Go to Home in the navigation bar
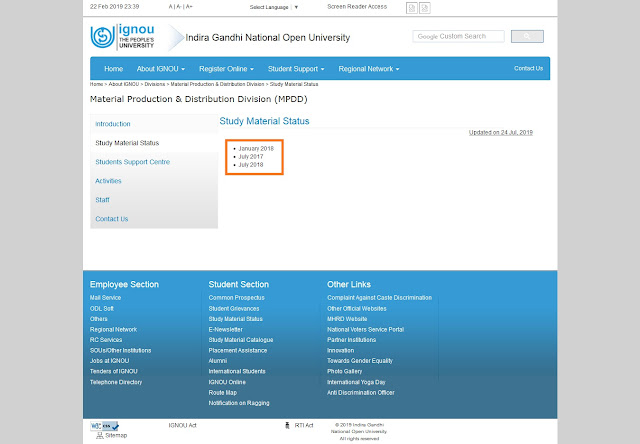This screenshot has width=640, height=444. (113, 69)
